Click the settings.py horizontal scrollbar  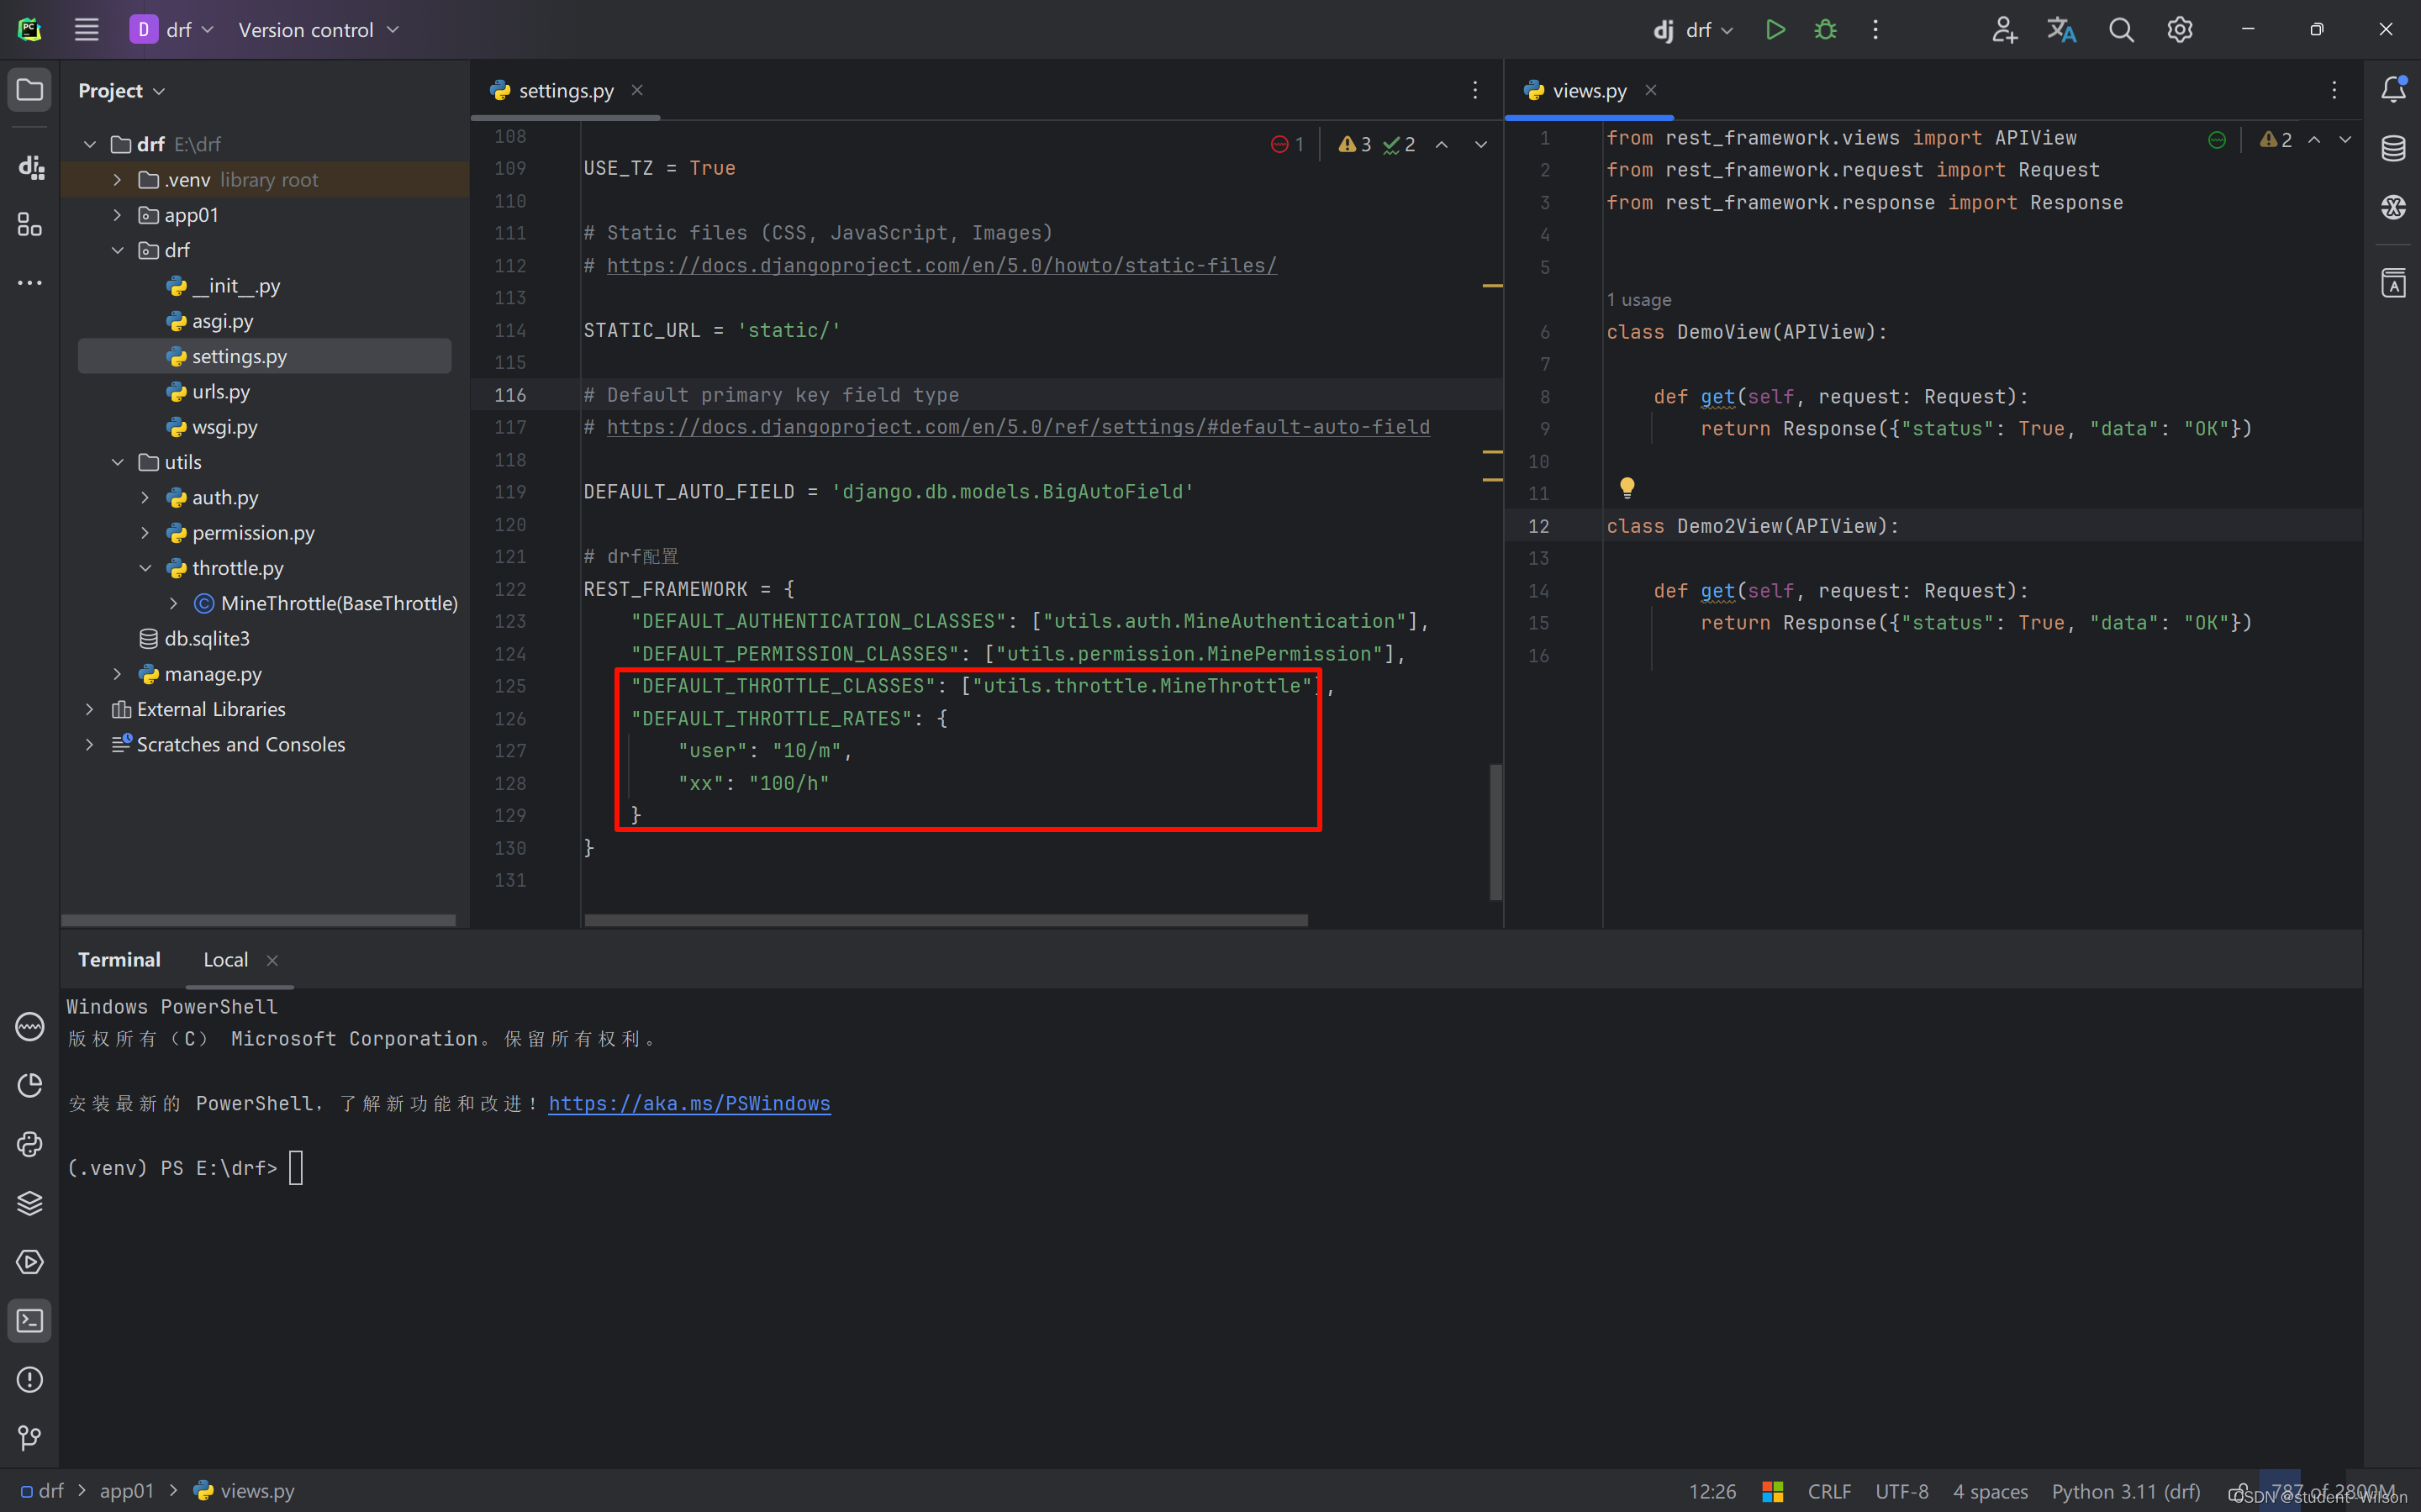coord(945,920)
